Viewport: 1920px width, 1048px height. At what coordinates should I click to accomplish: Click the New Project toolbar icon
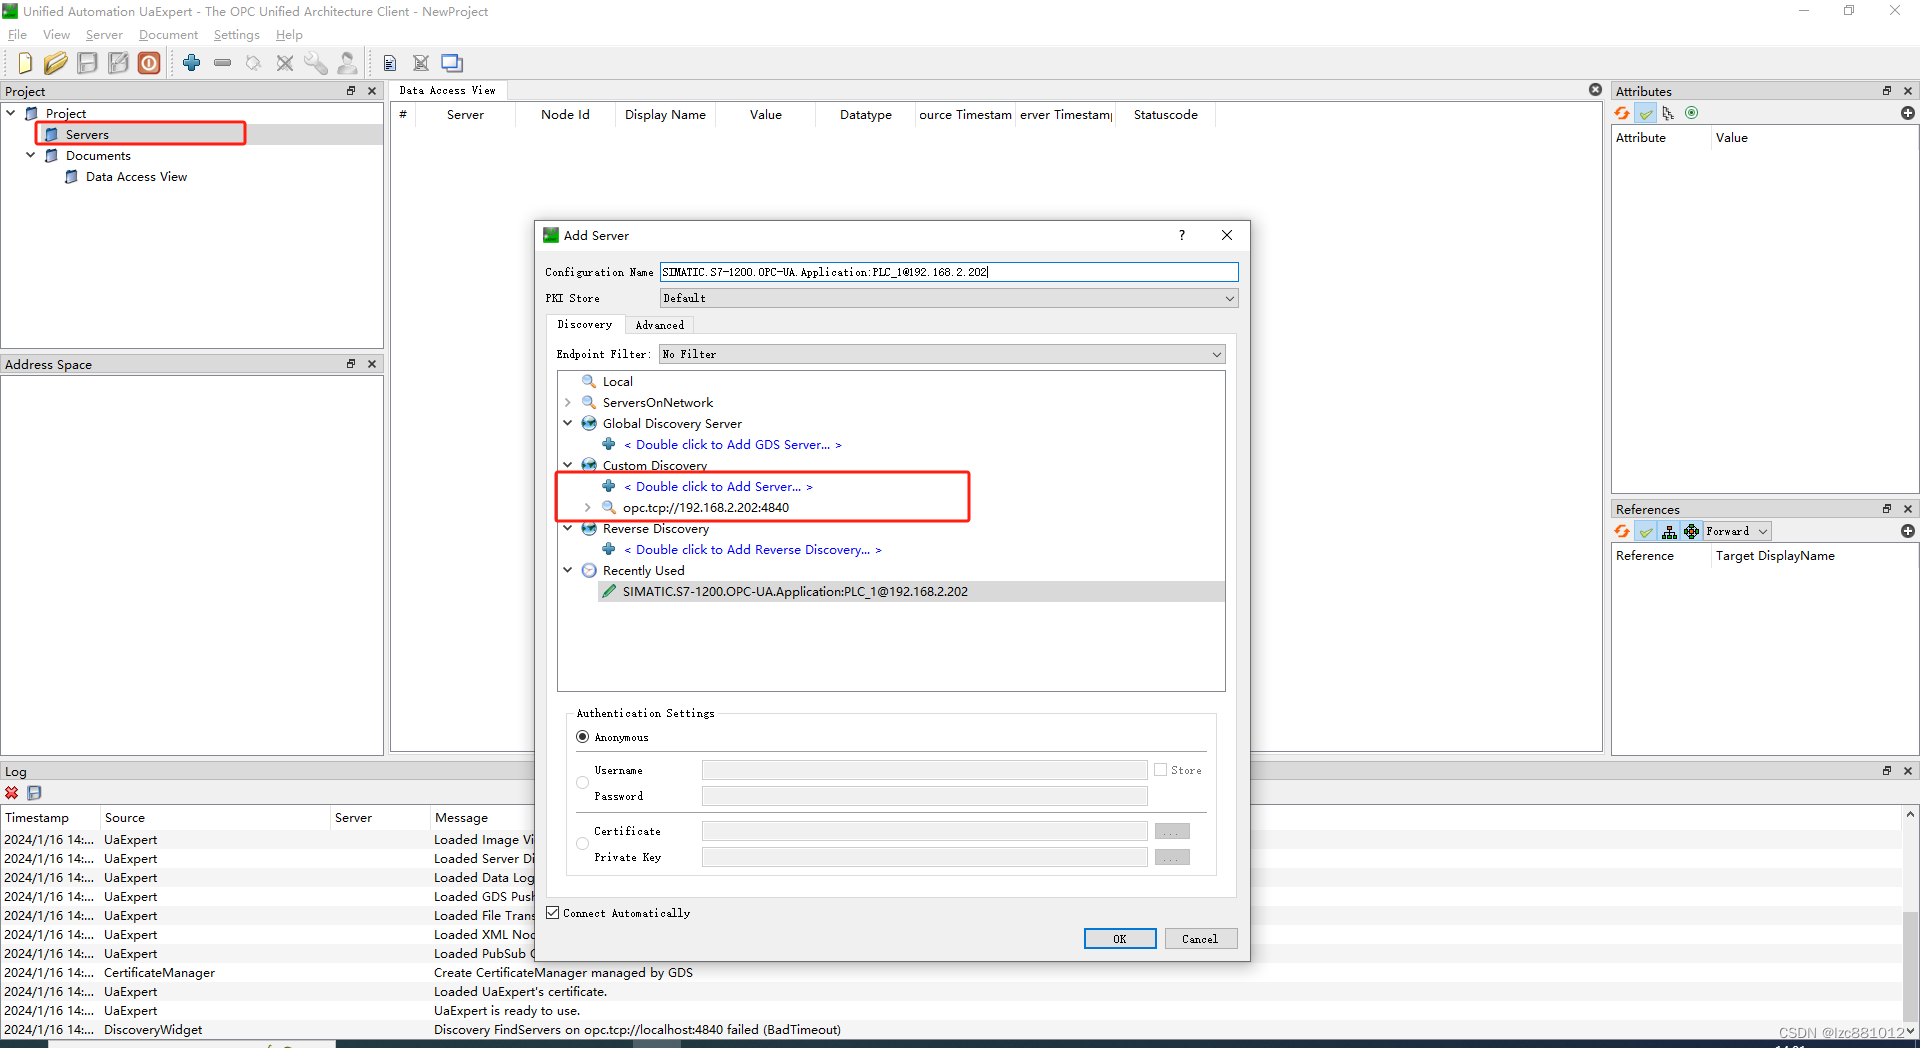[25, 63]
